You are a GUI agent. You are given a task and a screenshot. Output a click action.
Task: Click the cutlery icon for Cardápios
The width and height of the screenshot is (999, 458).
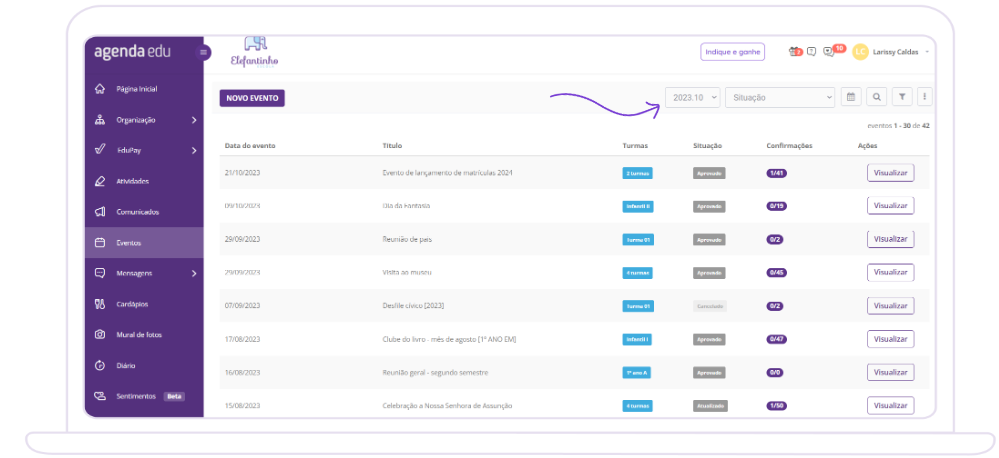(99, 304)
